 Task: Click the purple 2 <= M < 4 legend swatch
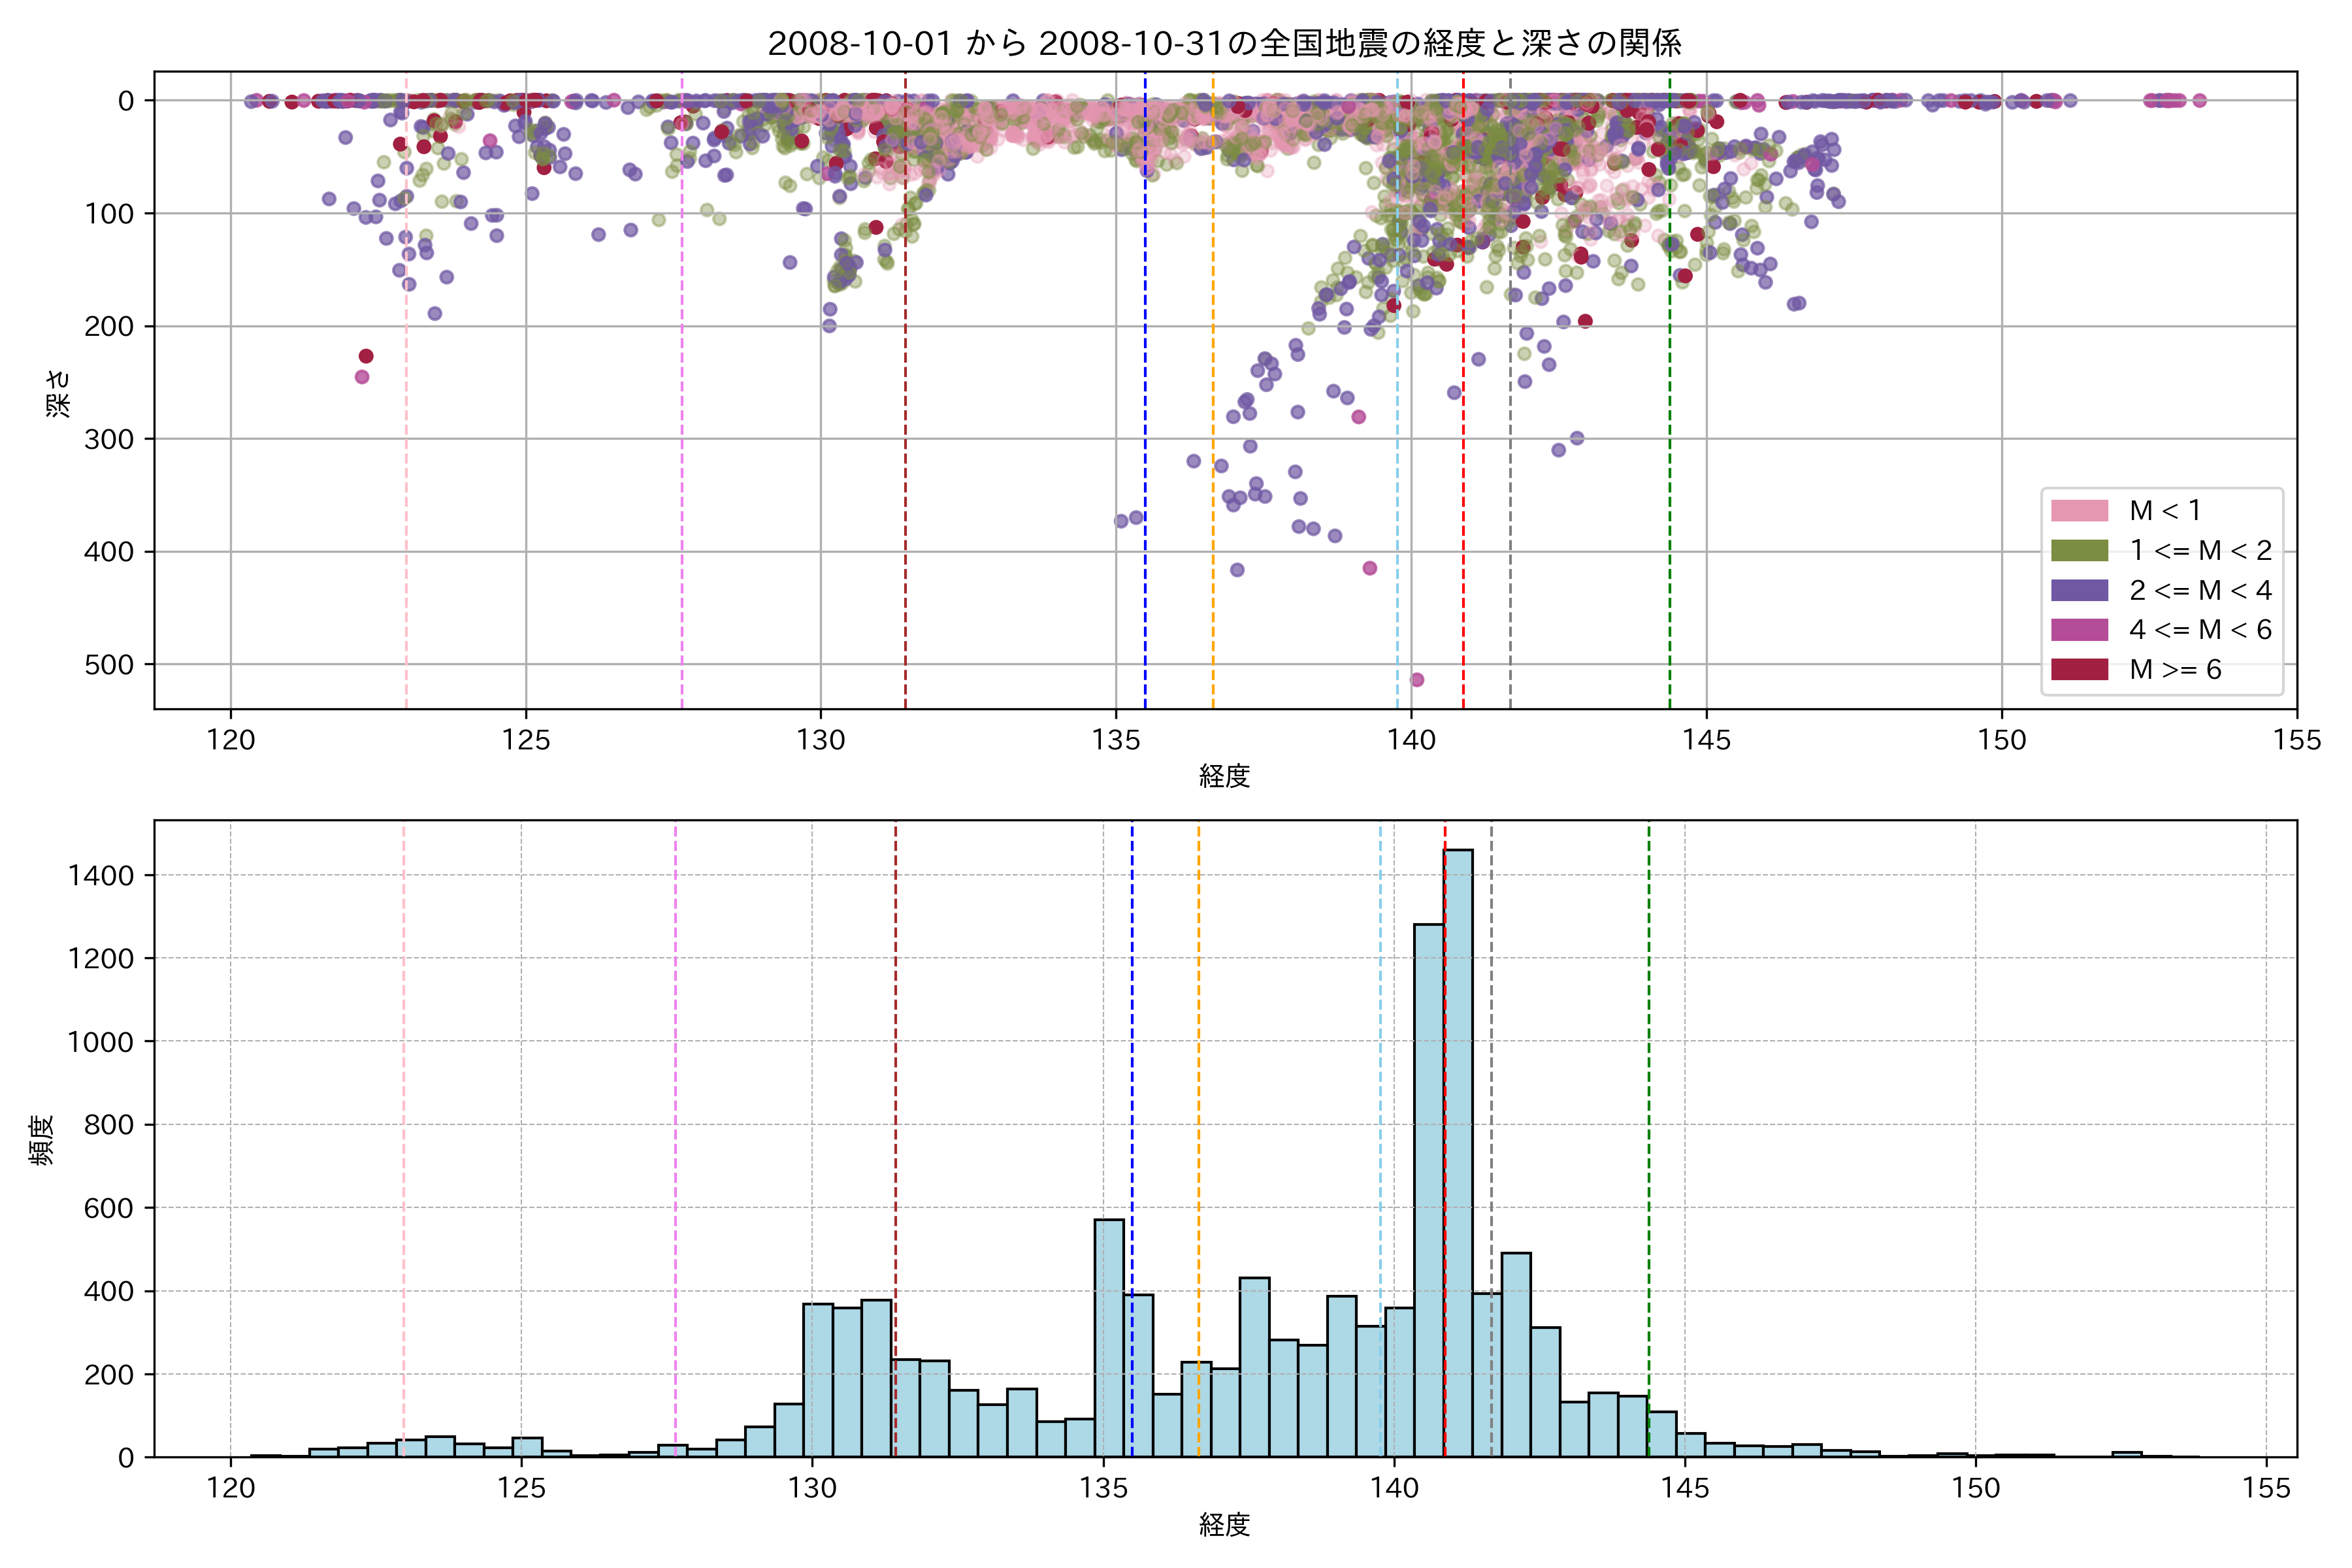coord(2079,590)
